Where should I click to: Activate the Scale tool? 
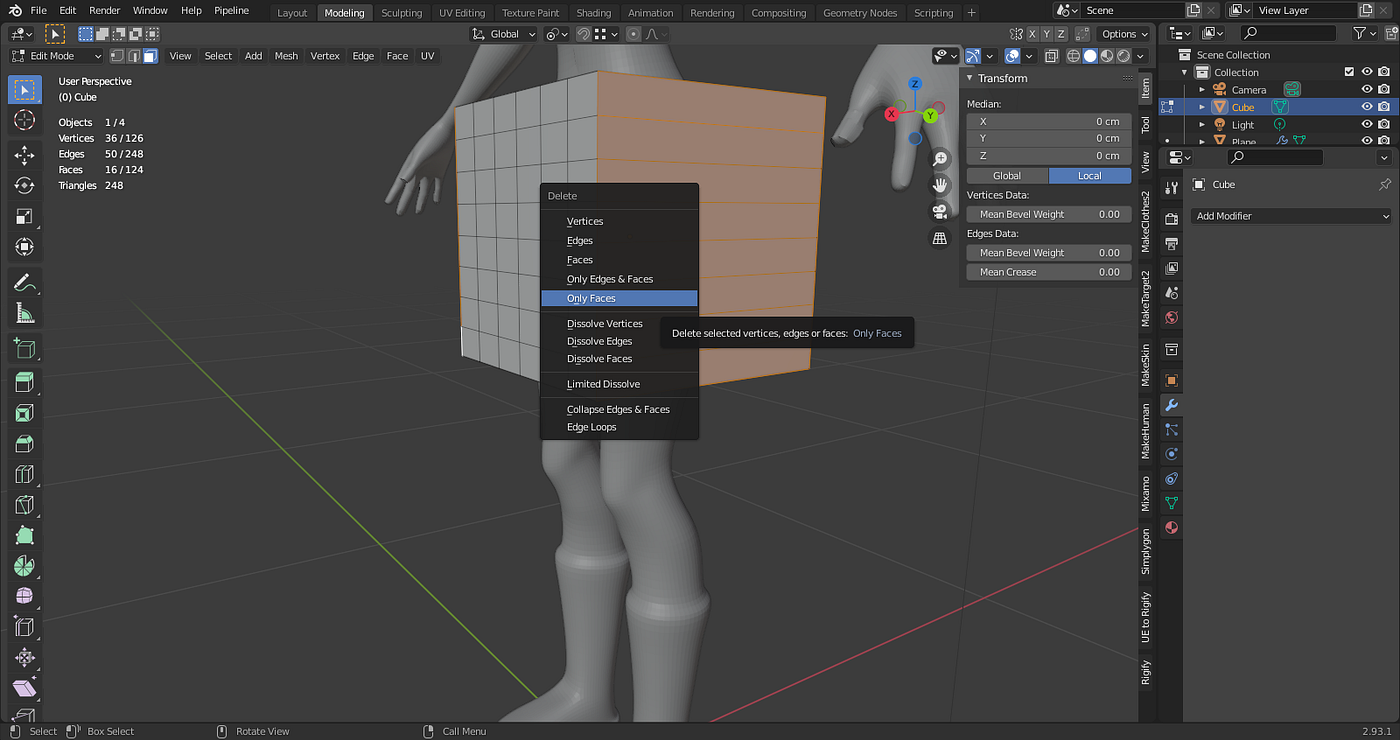click(x=25, y=217)
